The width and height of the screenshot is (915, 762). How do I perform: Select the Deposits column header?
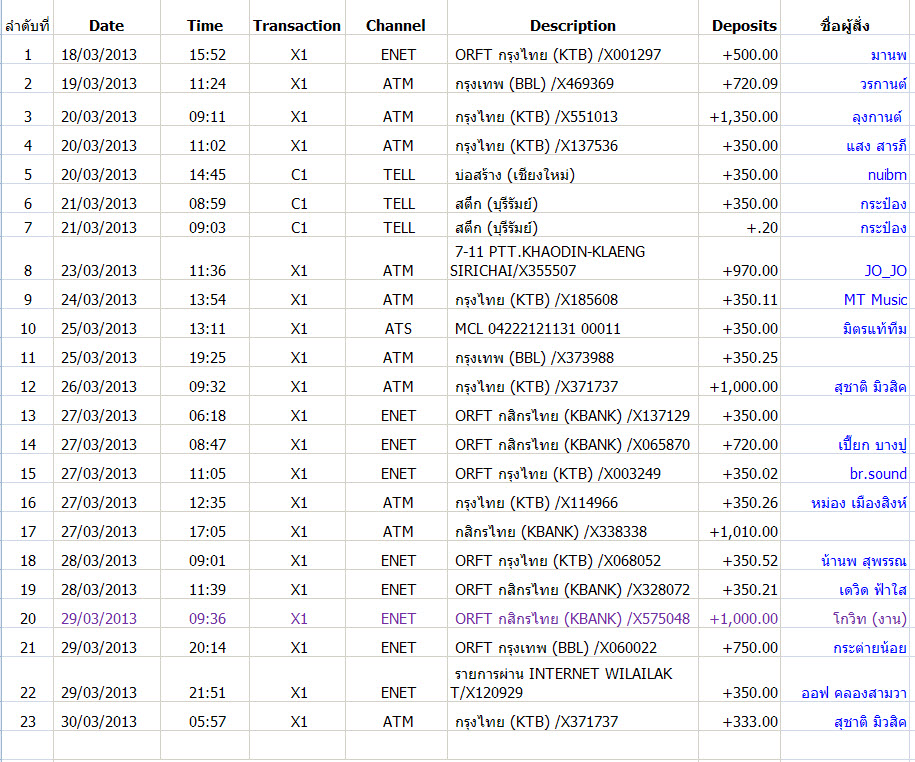(x=744, y=26)
